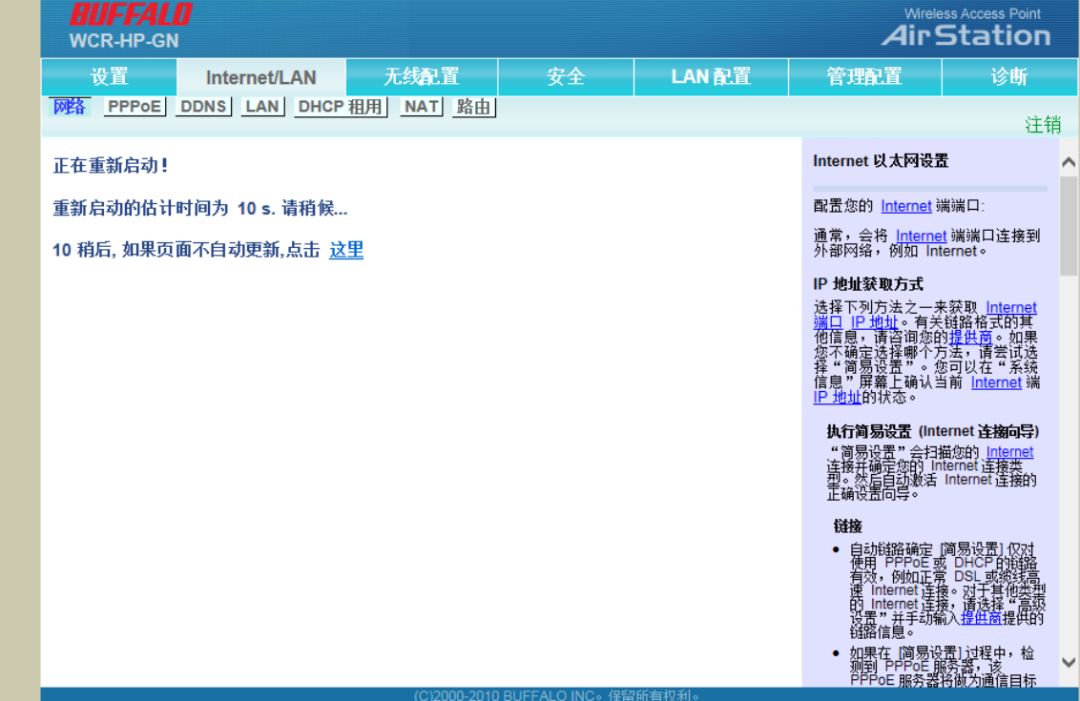Switch to the LAN 配置 tab
The width and height of the screenshot is (1080, 701).
pos(711,76)
